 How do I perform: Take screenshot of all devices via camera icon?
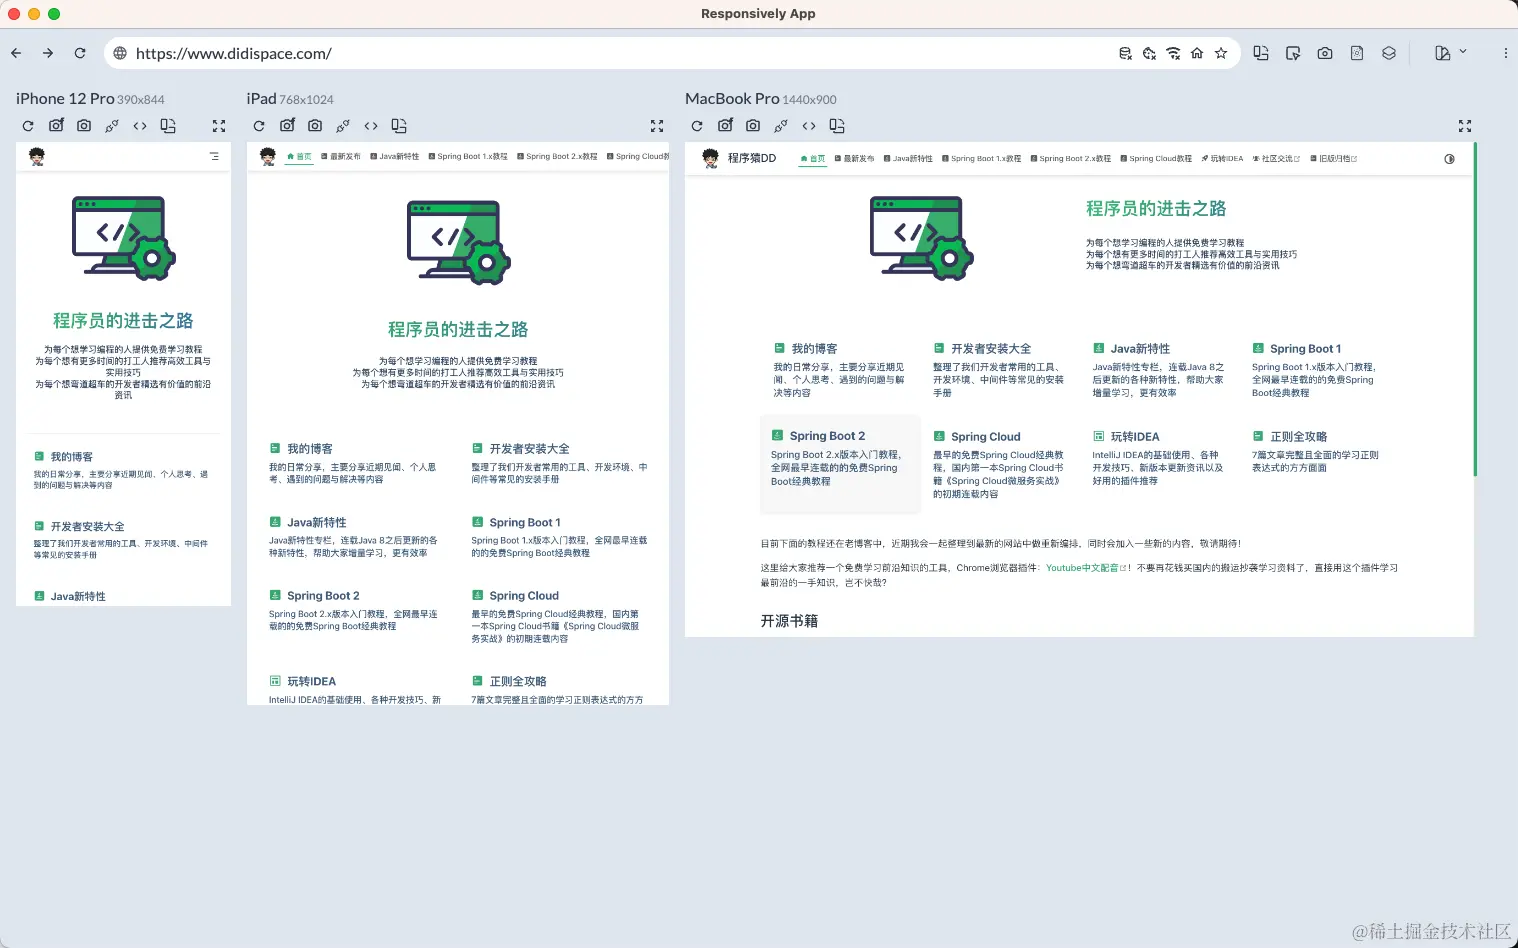[x=1325, y=53]
